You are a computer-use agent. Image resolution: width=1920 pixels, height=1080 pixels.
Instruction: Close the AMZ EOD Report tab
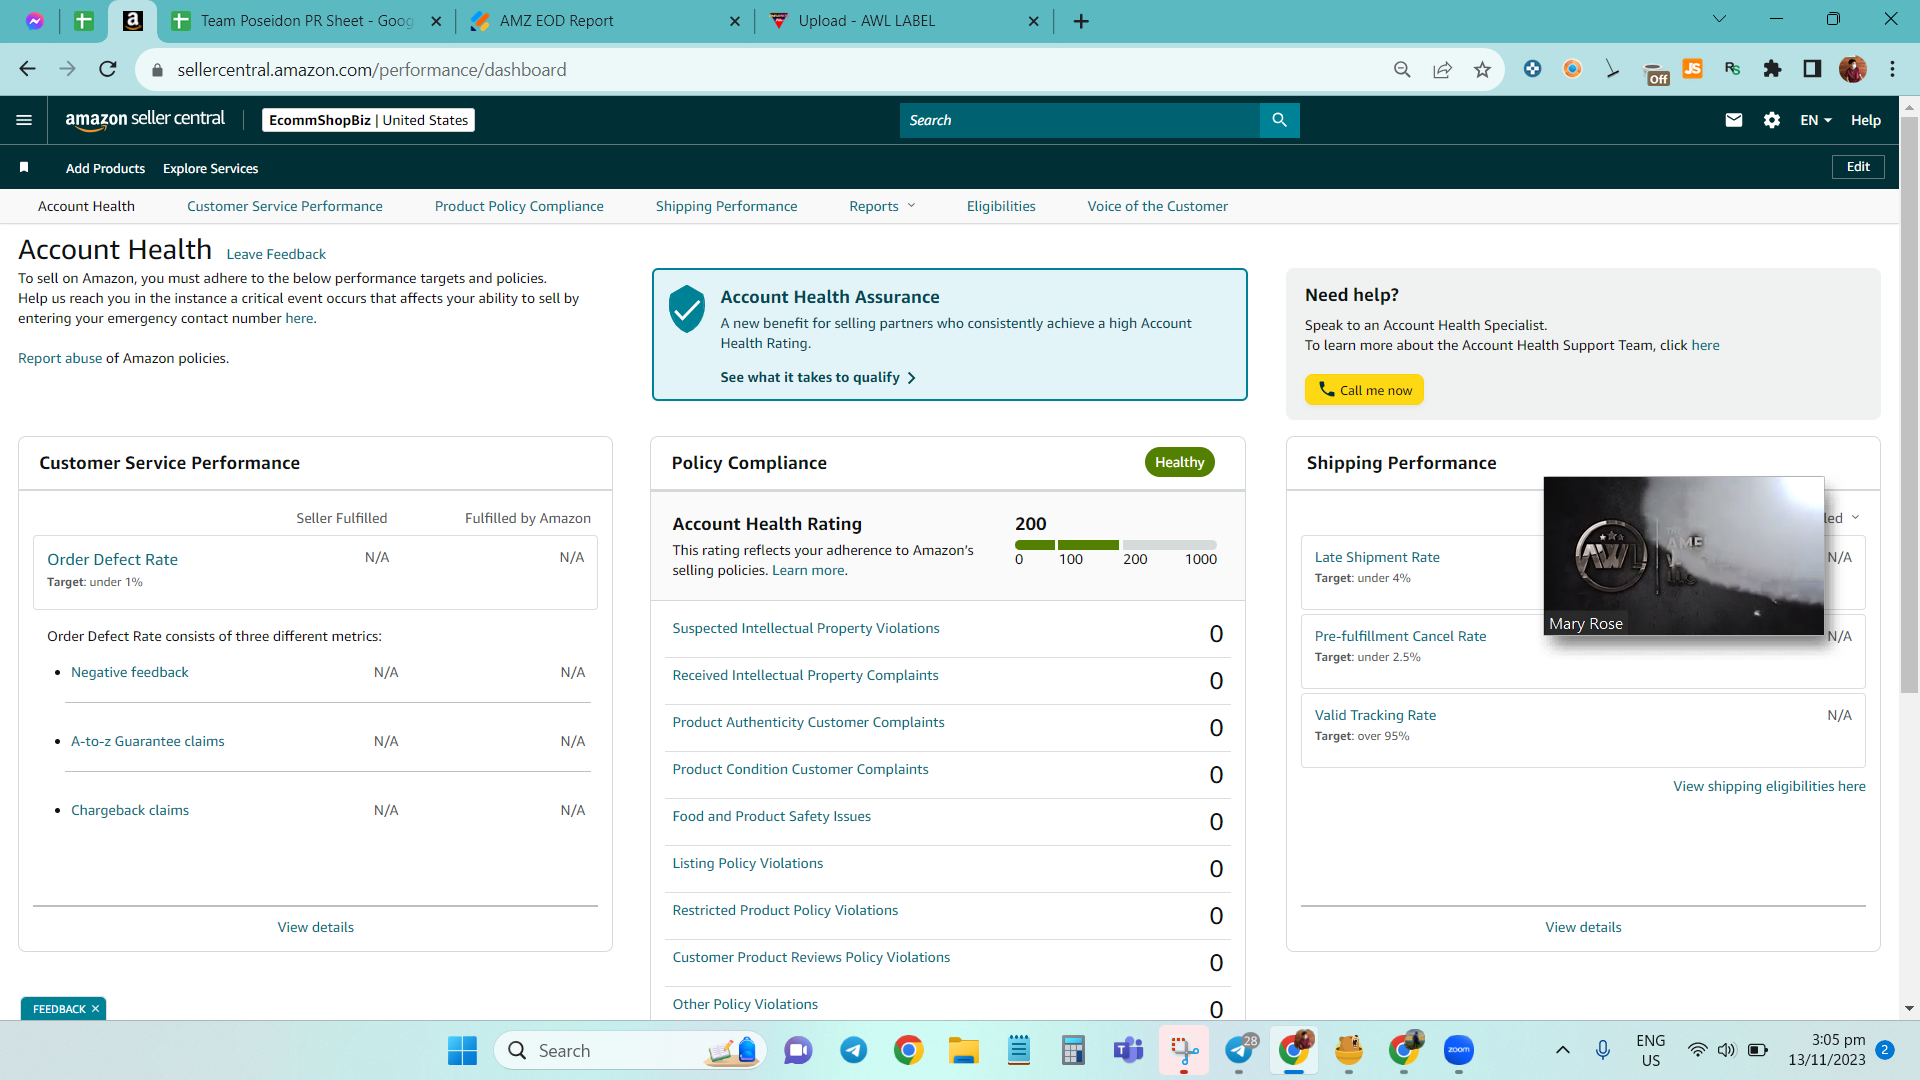coord(735,21)
